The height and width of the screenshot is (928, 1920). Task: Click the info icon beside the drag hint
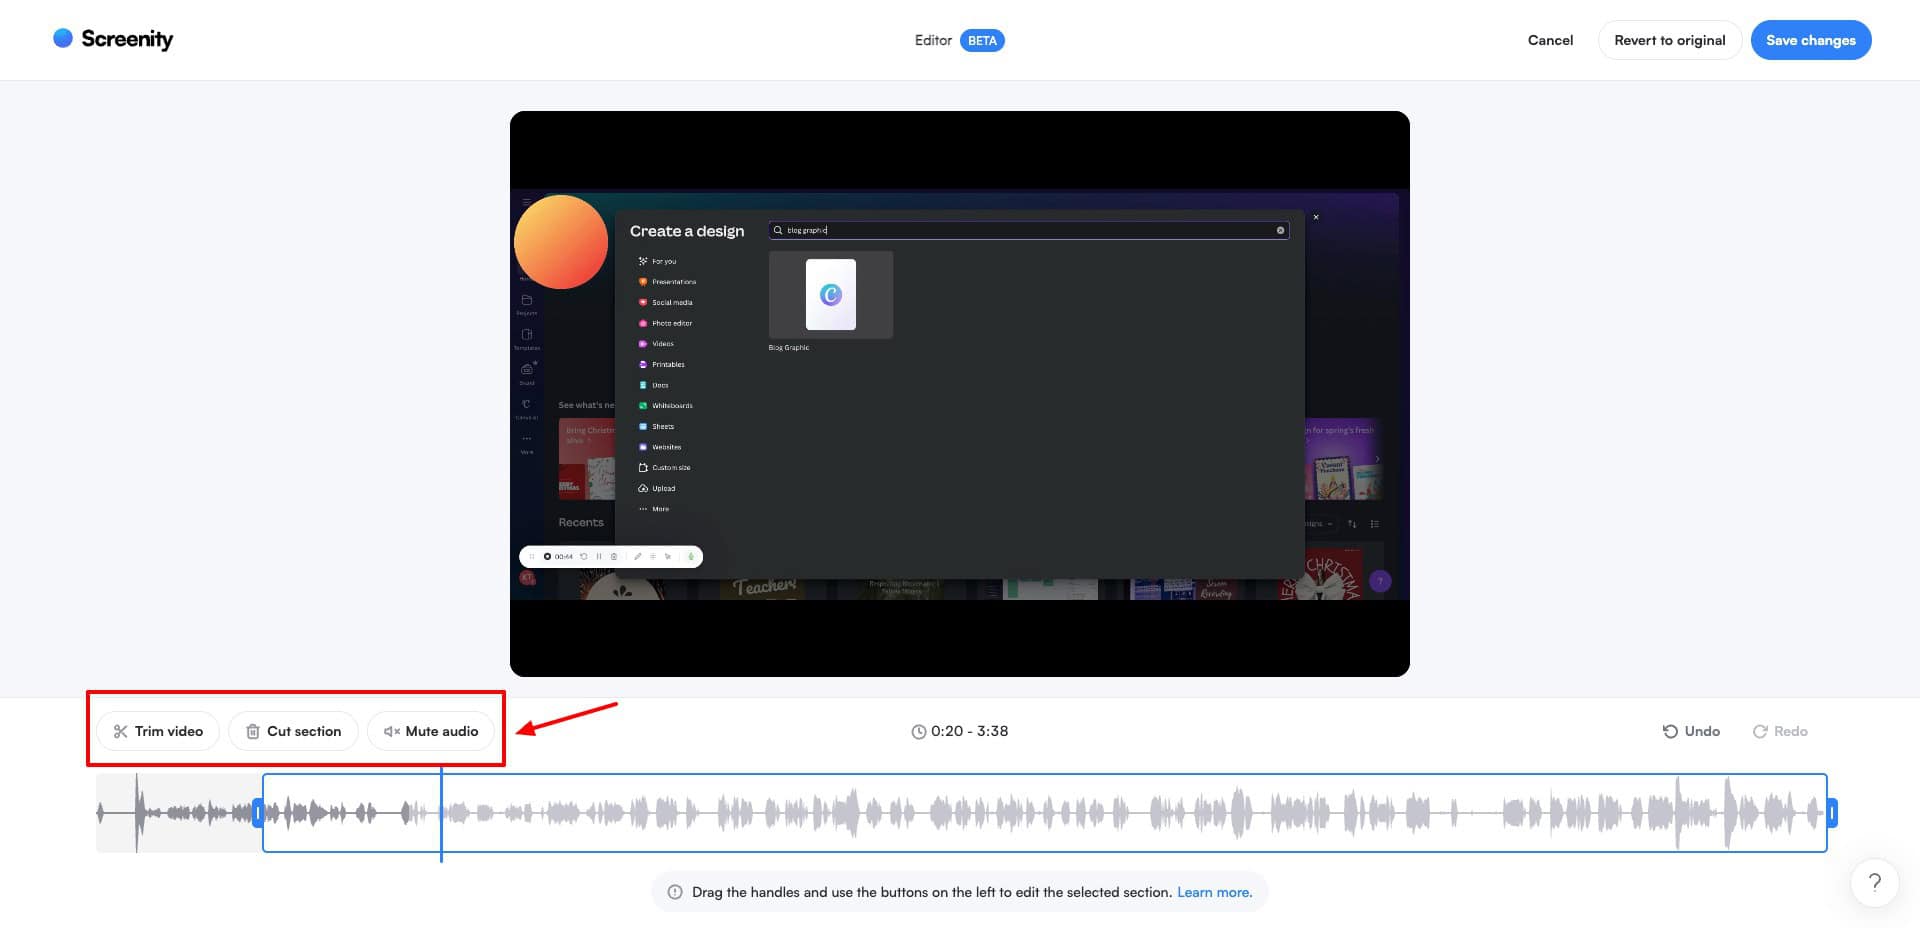point(675,892)
